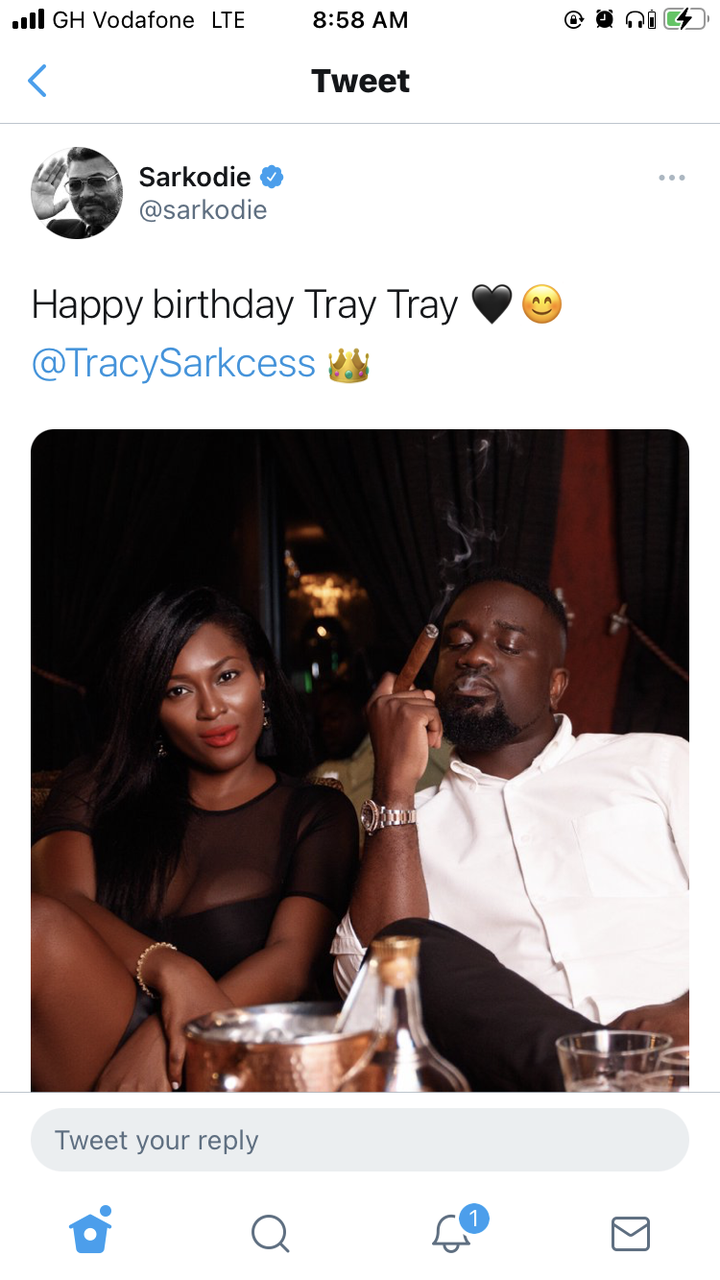Tap the Tweet header title
This screenshot has height=1280, width=720.
tap(360, 81)
